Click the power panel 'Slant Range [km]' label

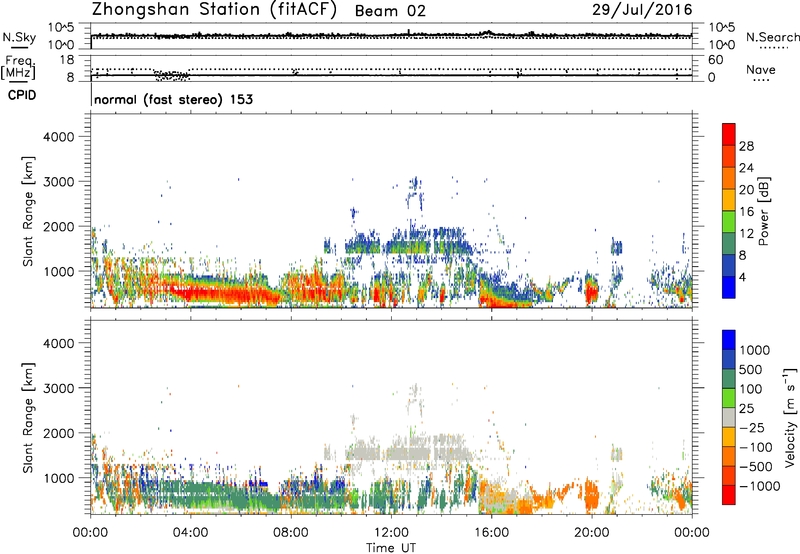coord(28,211)
